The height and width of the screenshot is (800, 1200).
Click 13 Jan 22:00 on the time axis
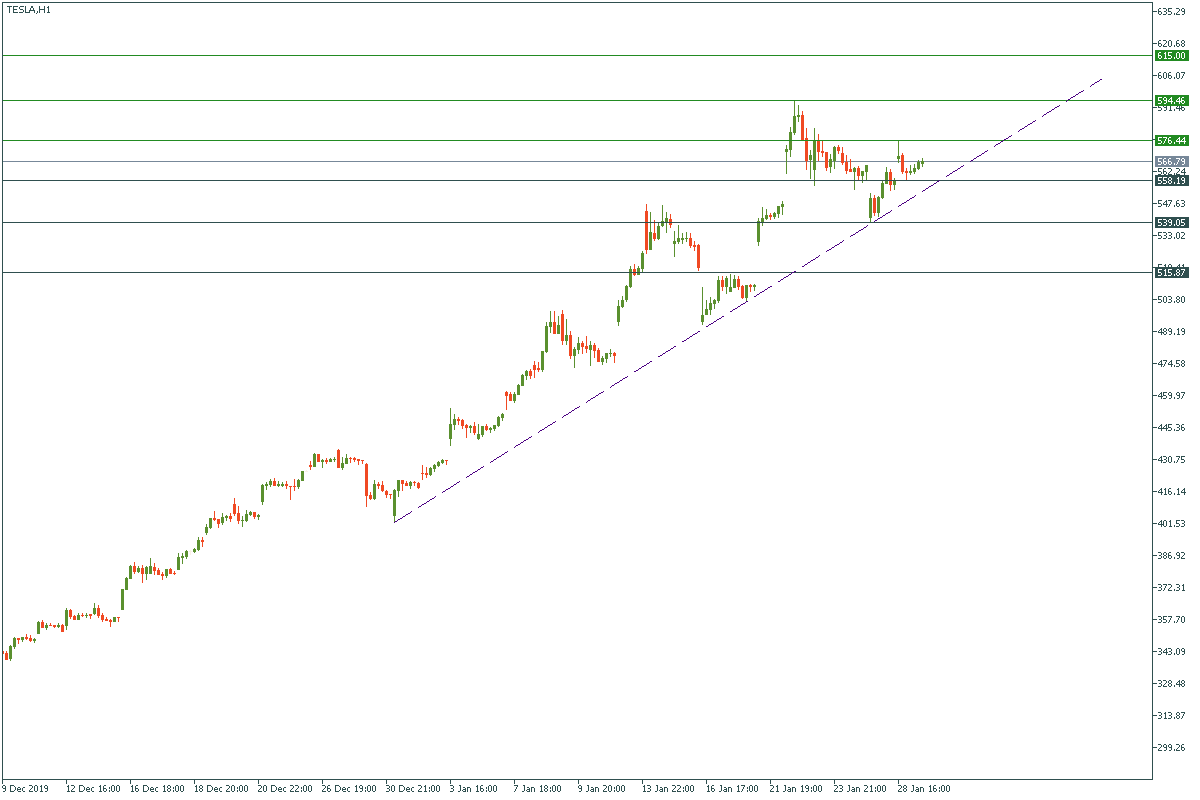668,788
